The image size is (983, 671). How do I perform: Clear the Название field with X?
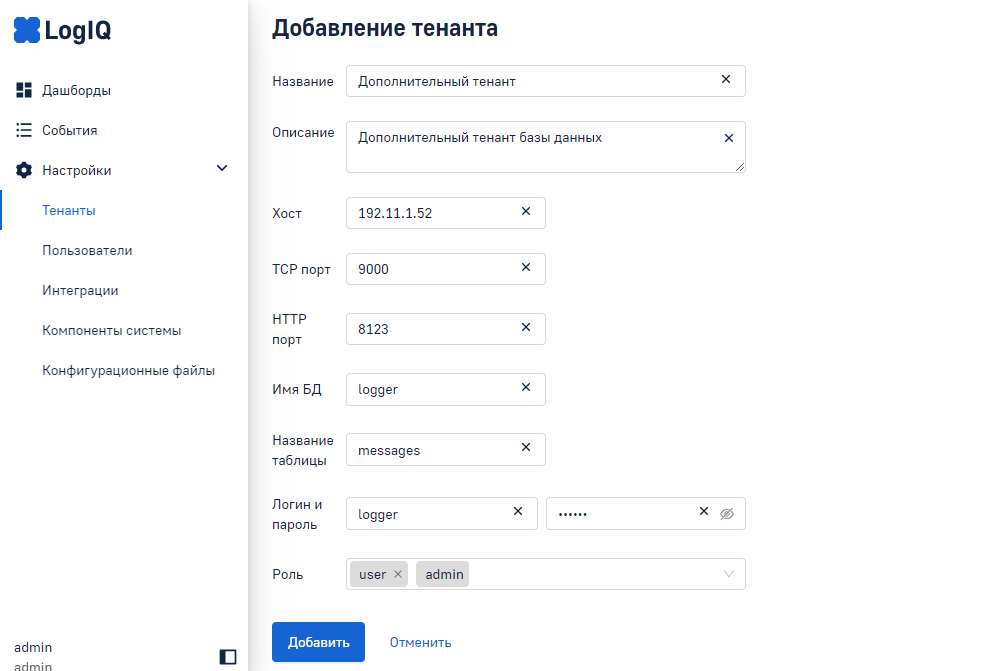[x=726, y=80]
